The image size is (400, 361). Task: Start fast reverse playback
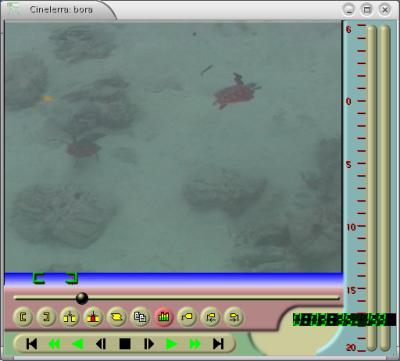54,344
